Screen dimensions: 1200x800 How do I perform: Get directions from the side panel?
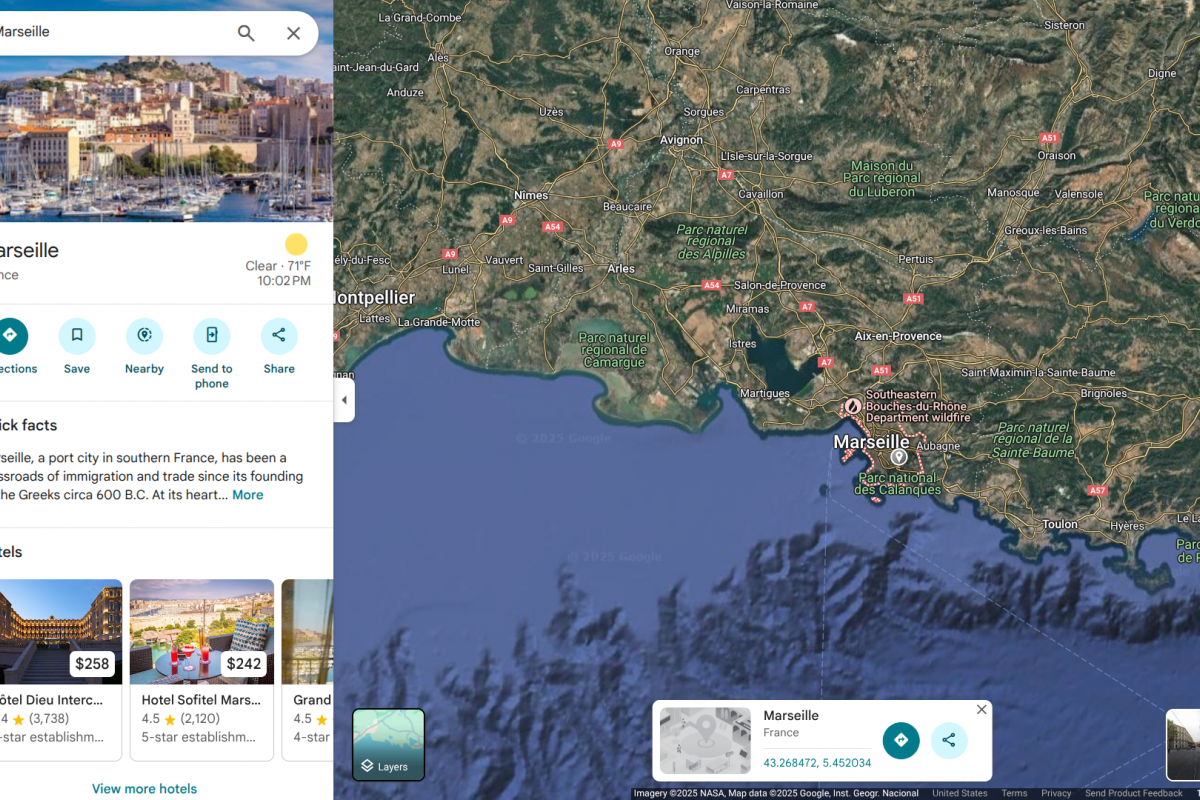(x=12, y=336)
